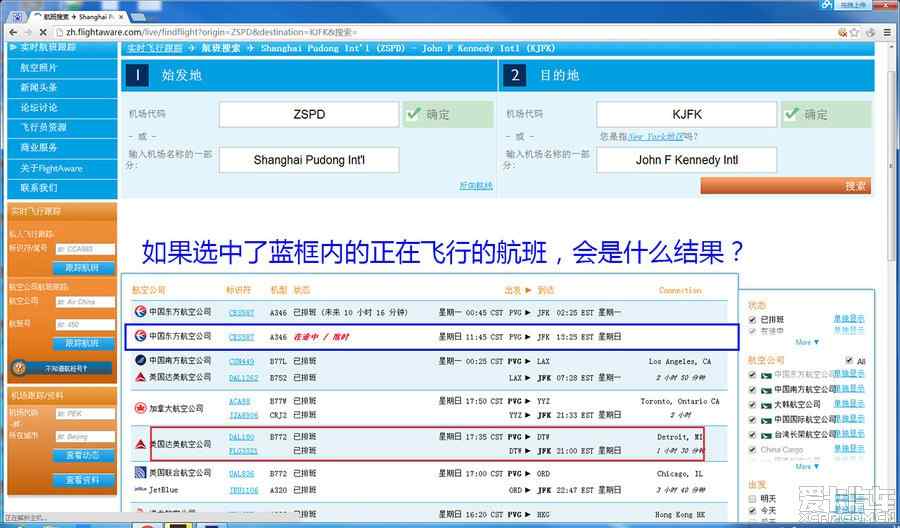Viewport: 900px width, 528px height.
Task: Open a new browser tab
Action: pos(140,17)
